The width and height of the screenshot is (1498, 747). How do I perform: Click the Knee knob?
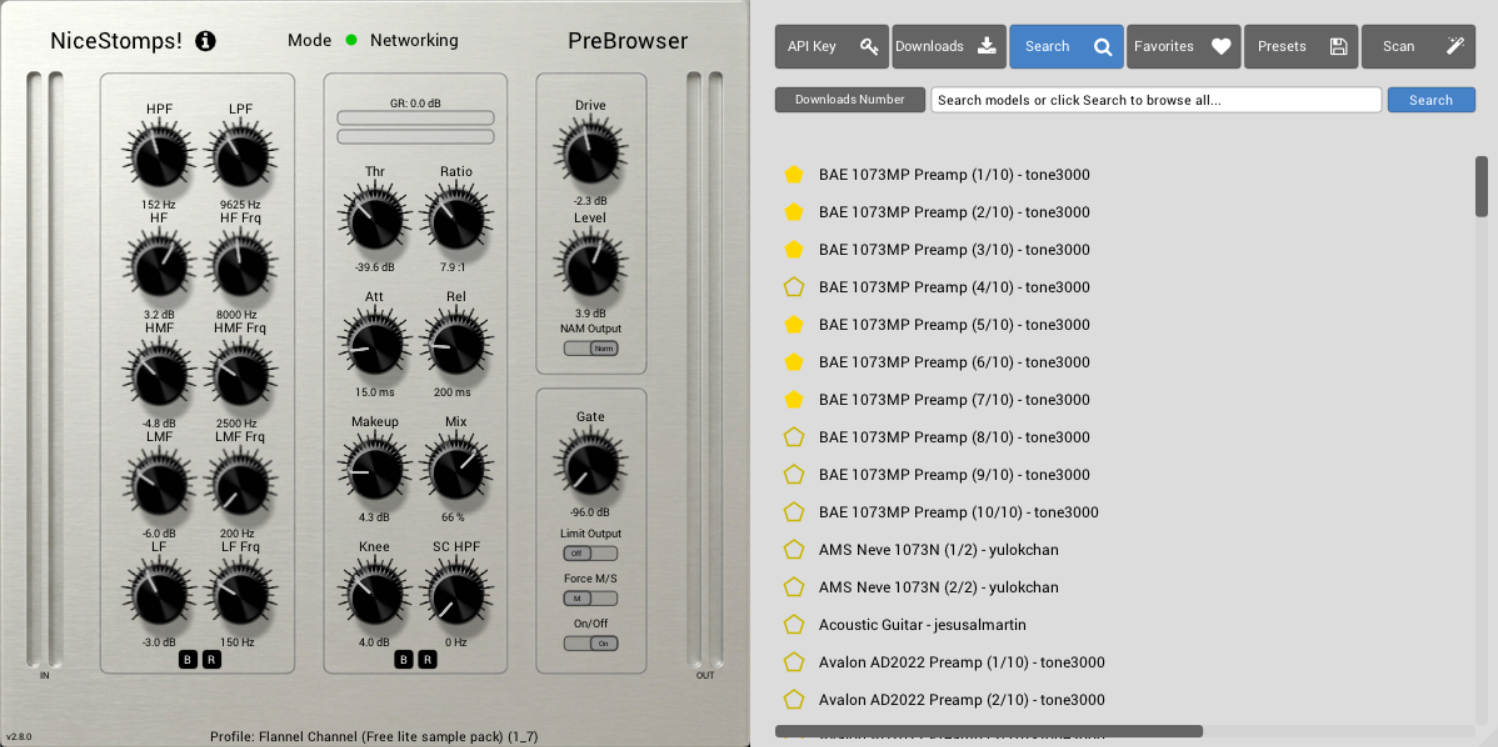pyautogui.click(x=375, y=594)
